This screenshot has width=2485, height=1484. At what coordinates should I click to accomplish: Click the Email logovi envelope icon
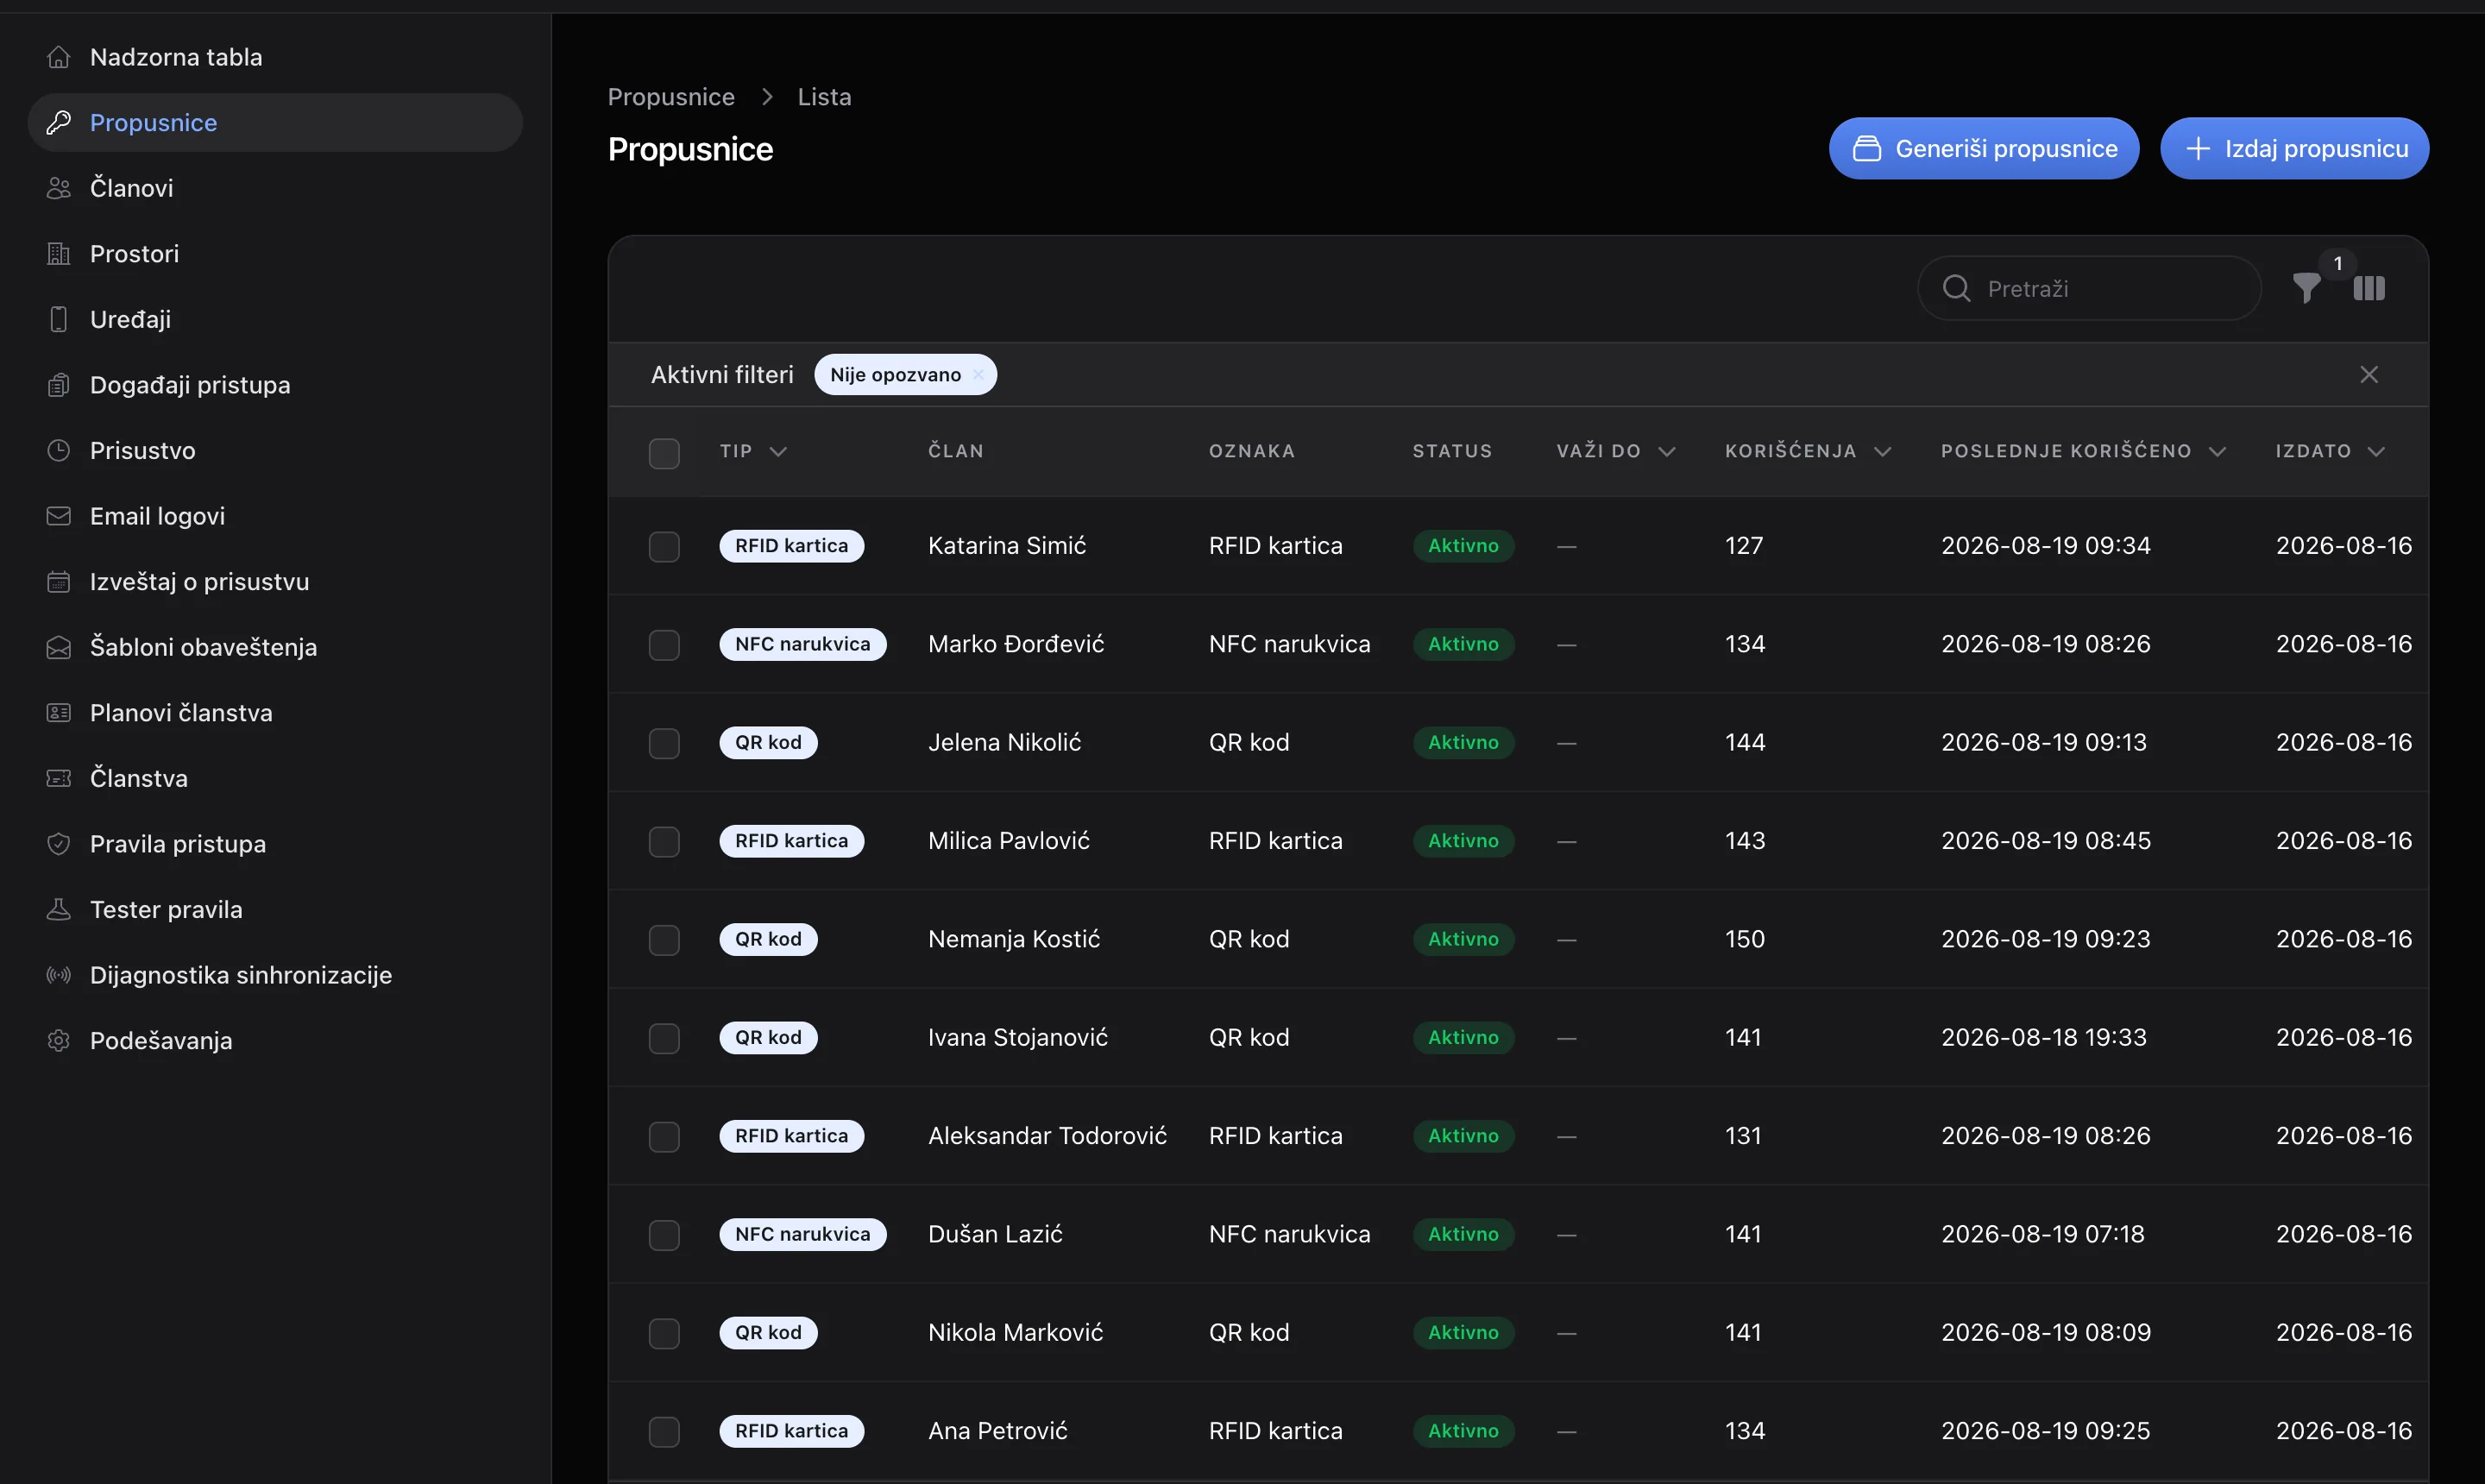click(x=59, y=516)
